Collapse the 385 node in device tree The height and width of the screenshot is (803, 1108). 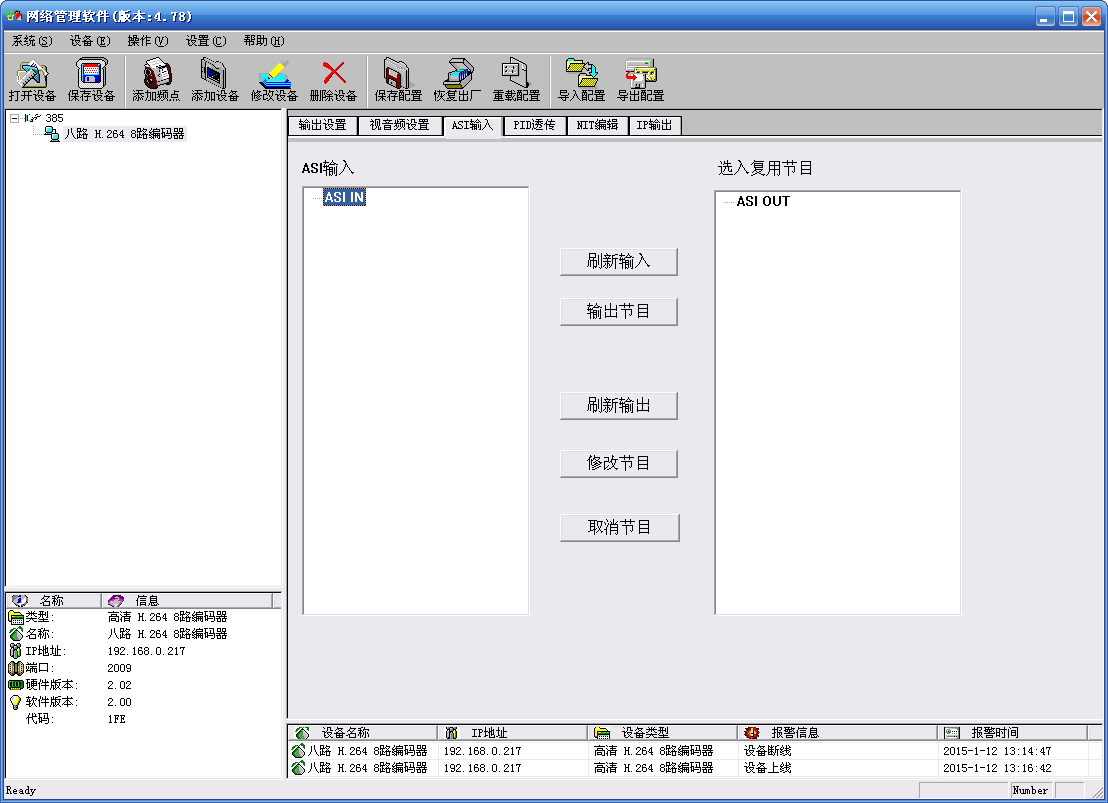[14, 118]
